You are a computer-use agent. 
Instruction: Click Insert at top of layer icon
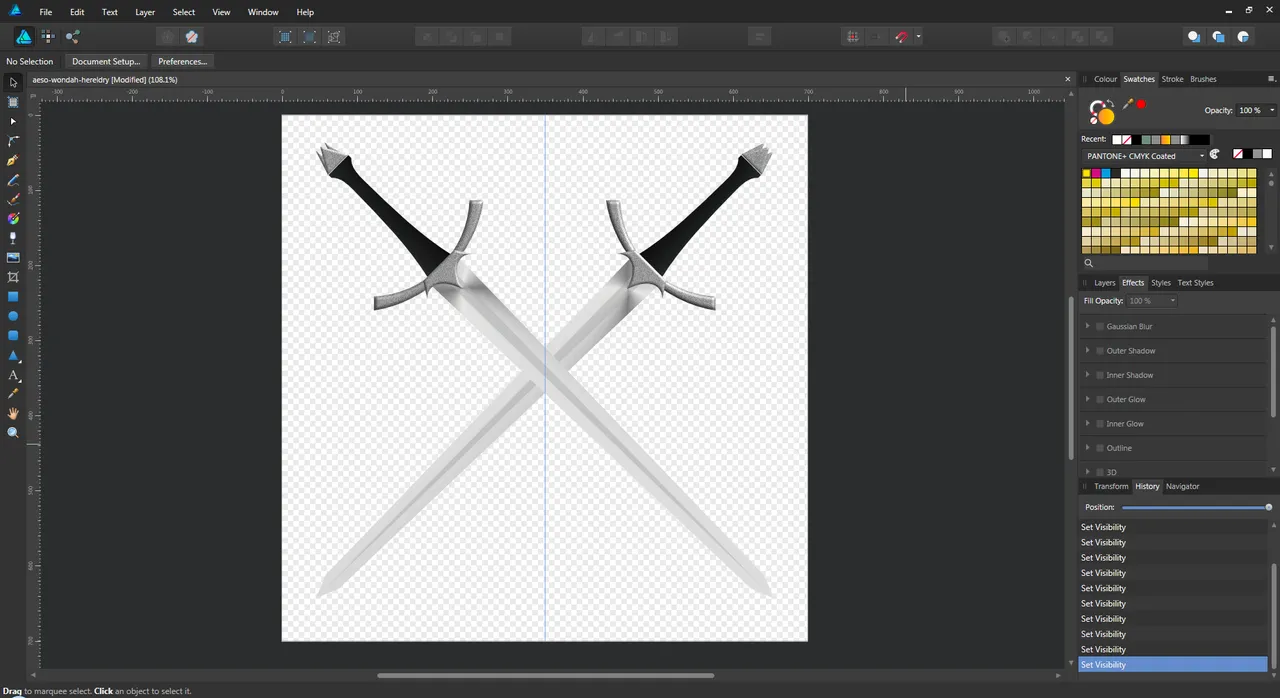click(x=1218, y=36)
